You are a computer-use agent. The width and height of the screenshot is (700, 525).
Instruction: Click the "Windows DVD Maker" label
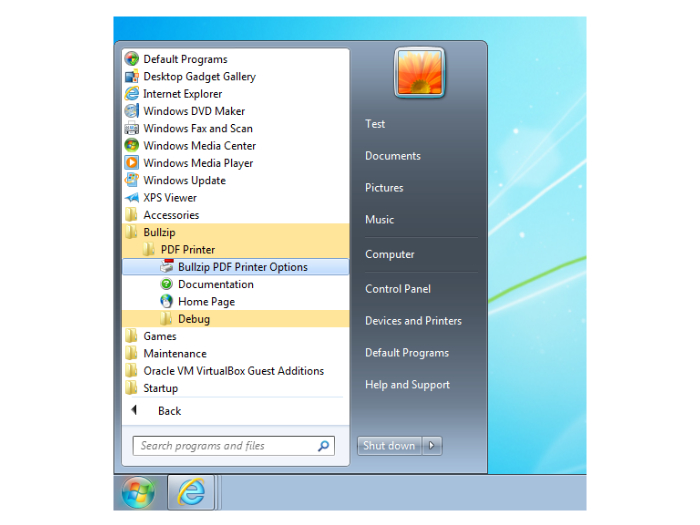pyautogui.click(x=194, y=111)
